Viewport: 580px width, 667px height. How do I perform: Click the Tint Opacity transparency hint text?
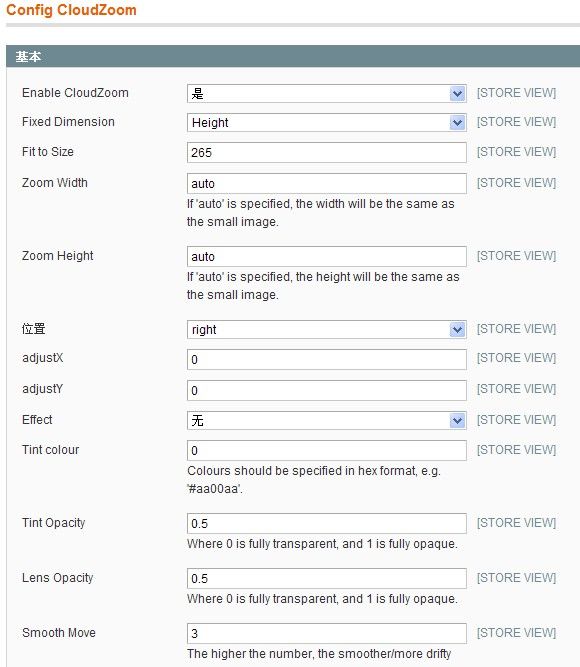click(322, 544)
